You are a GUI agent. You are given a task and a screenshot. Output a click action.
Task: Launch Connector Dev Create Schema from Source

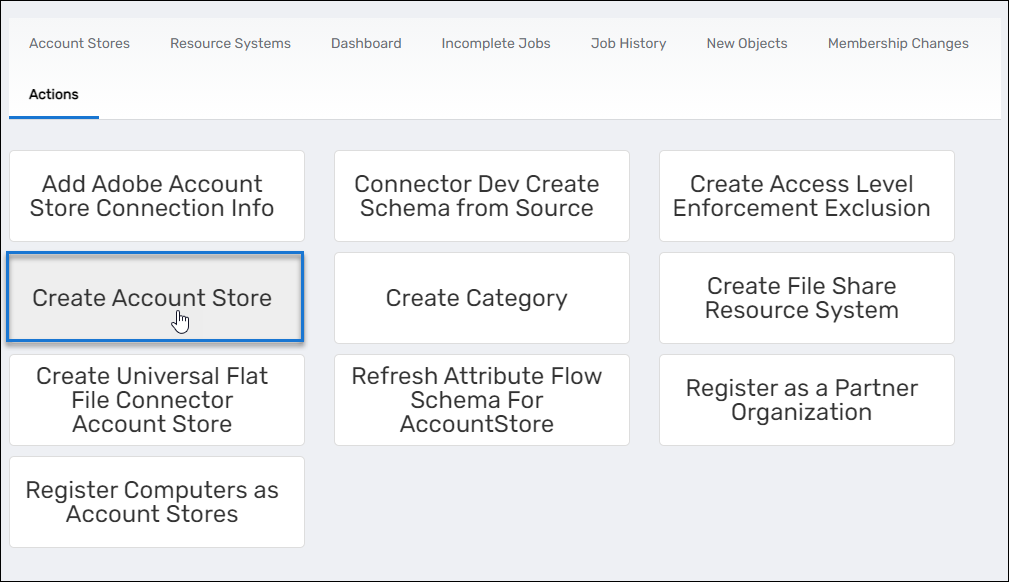point(481,196)
